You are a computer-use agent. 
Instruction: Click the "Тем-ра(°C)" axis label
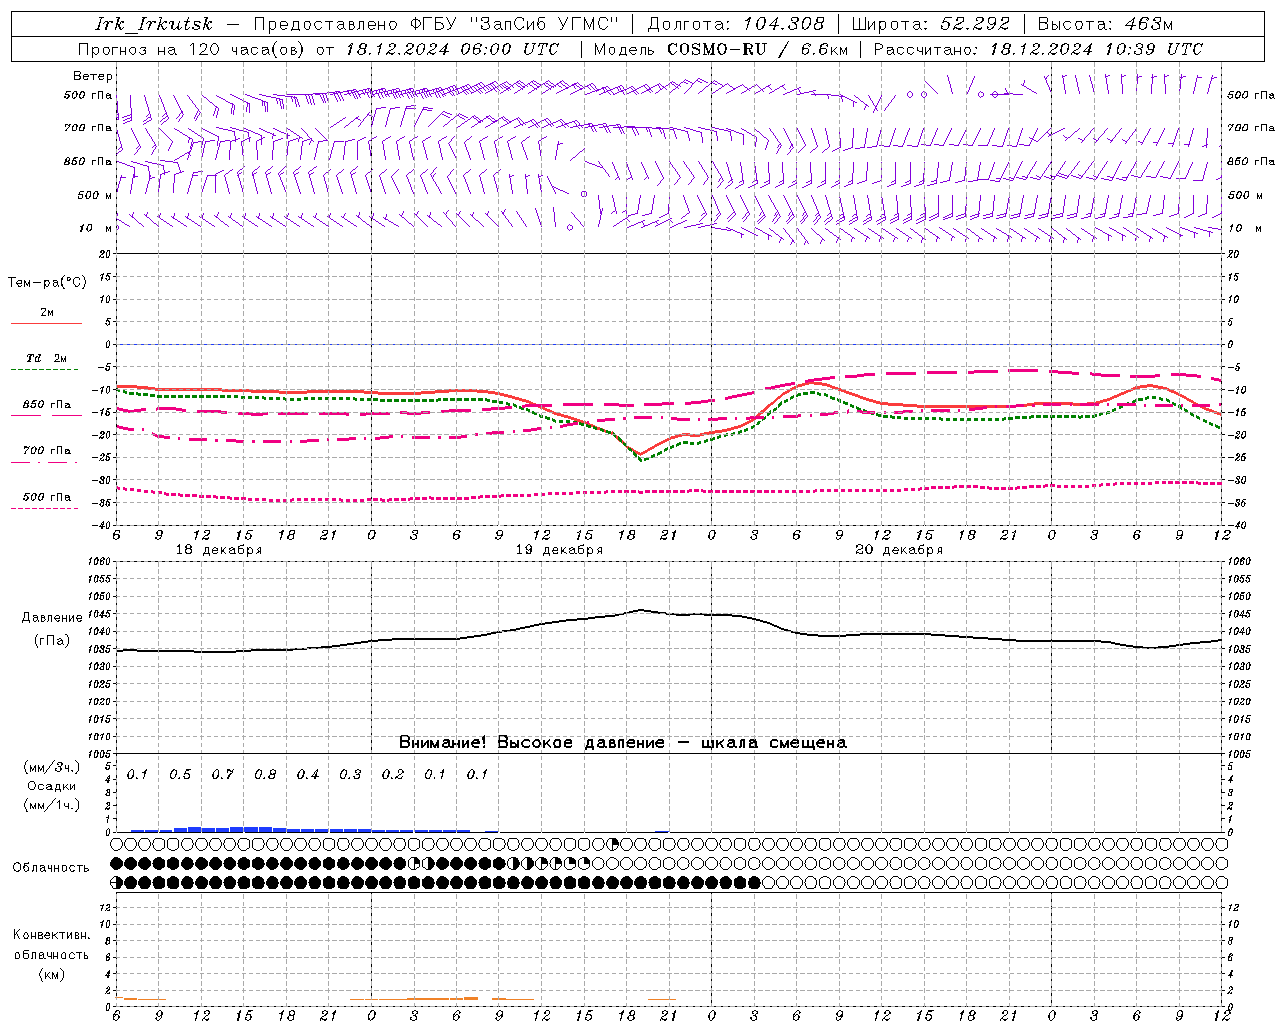click(x=47, y=283)
